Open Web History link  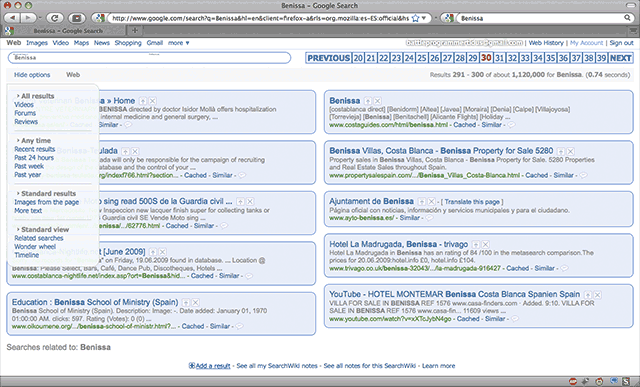coord(546,43)
